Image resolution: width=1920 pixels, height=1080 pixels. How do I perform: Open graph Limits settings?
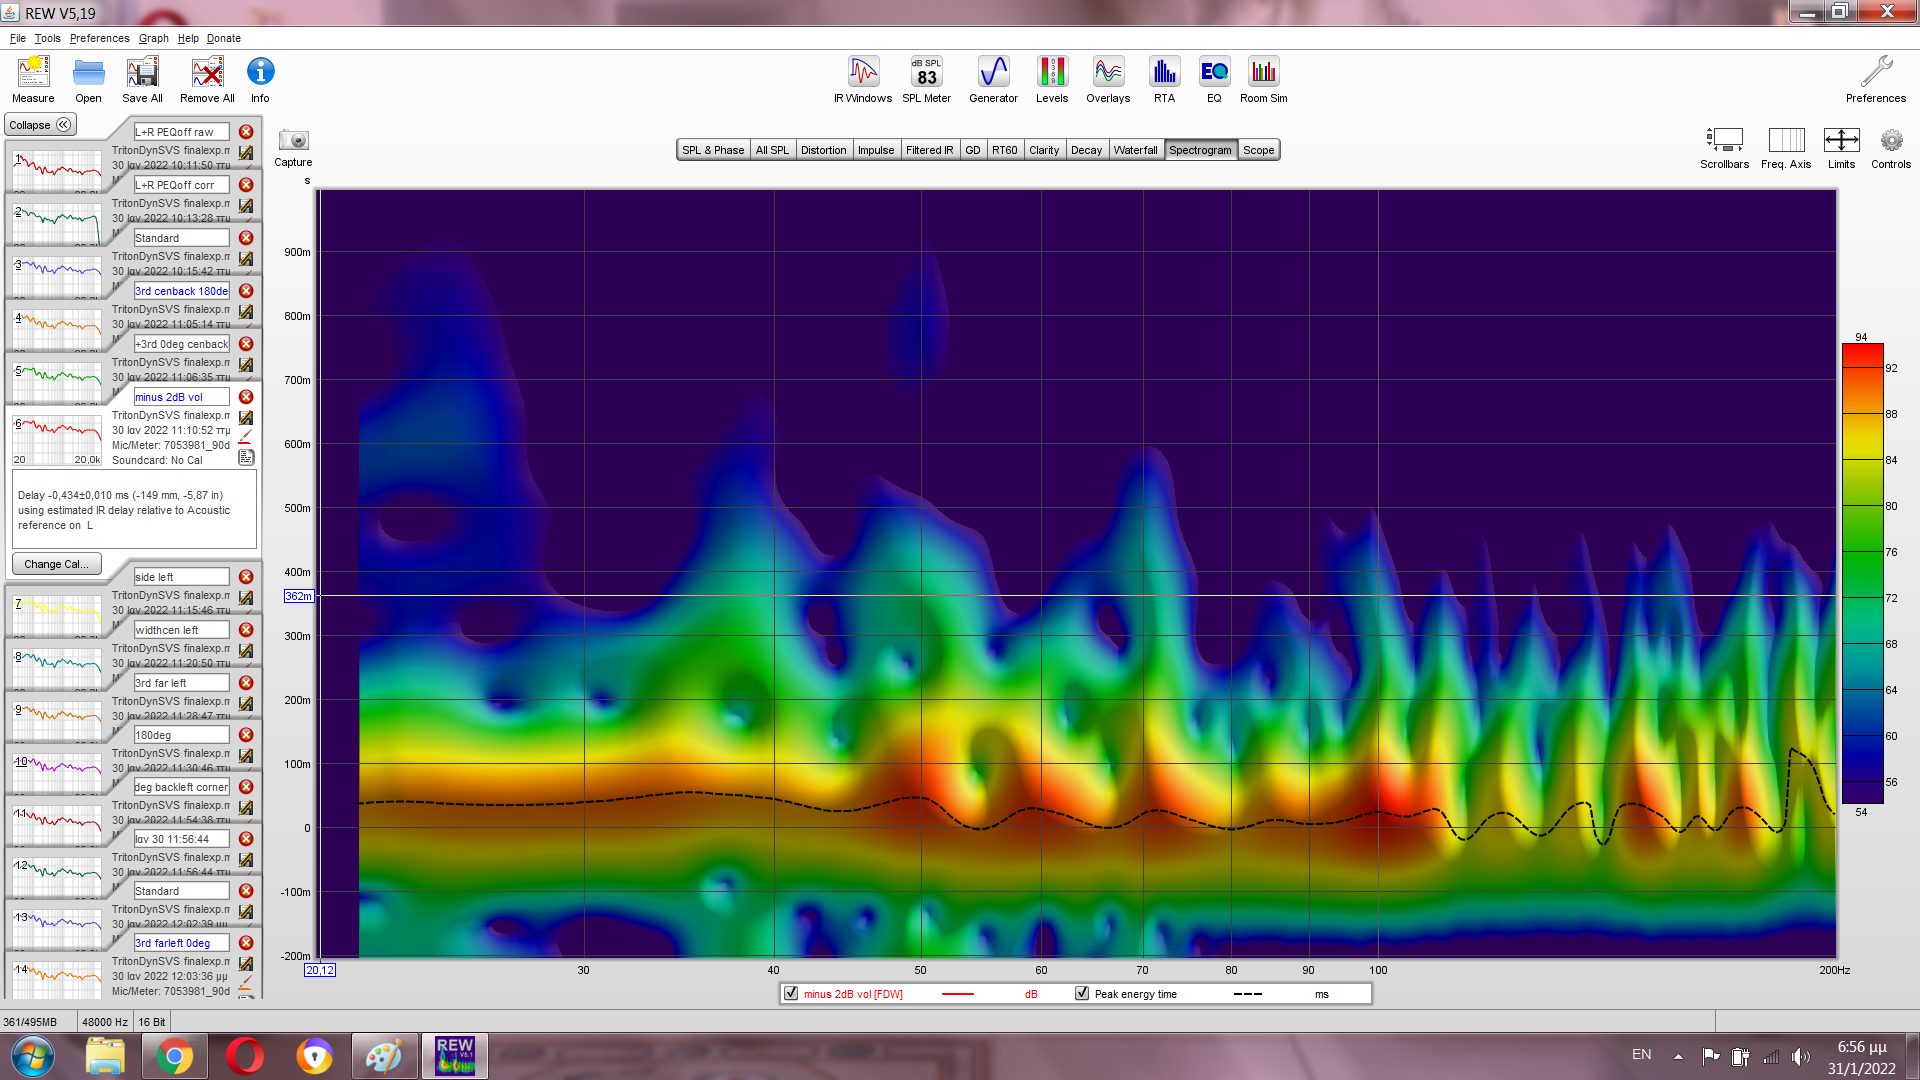pos(1841,141)
